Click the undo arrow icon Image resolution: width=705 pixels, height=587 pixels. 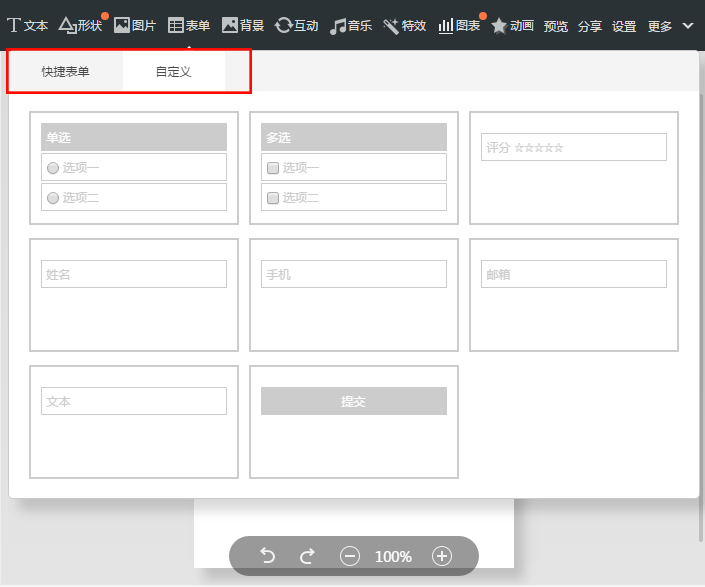click(x=268, y=556)
